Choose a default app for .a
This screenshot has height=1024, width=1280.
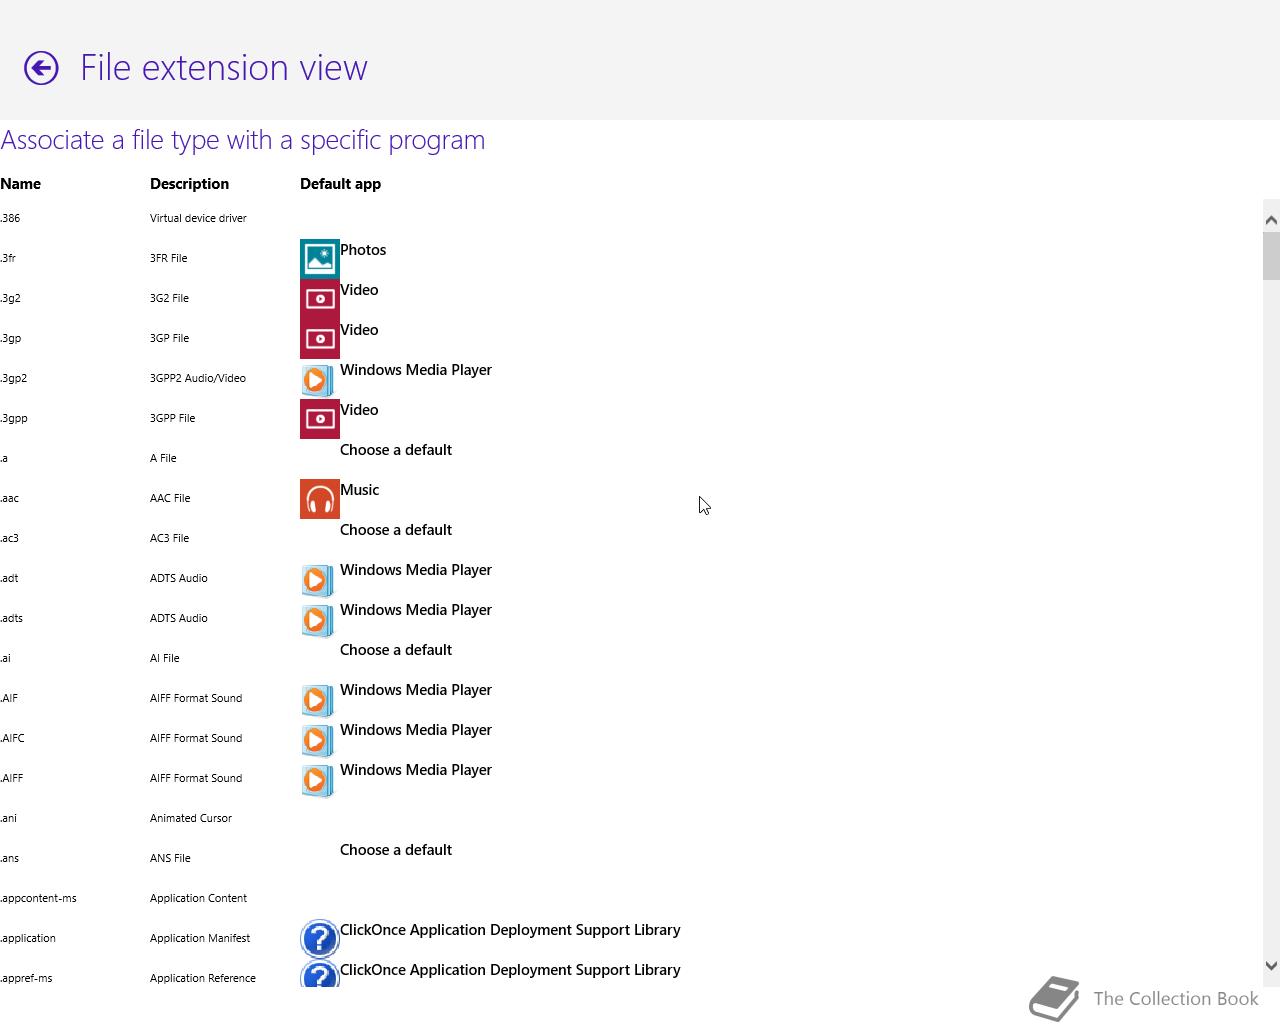coord(396,450)
